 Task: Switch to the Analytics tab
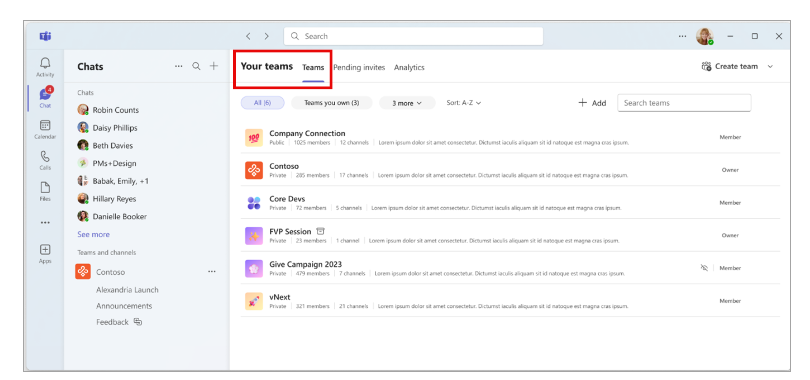409,68
